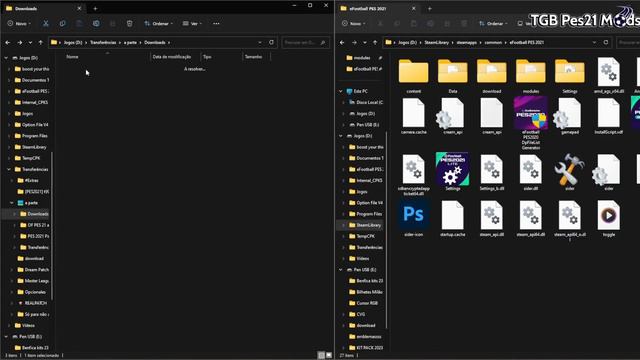Select the content folder icon
The height and width of the screenshot is (360, 640).
pyautogui.click(x=413, y=76)
